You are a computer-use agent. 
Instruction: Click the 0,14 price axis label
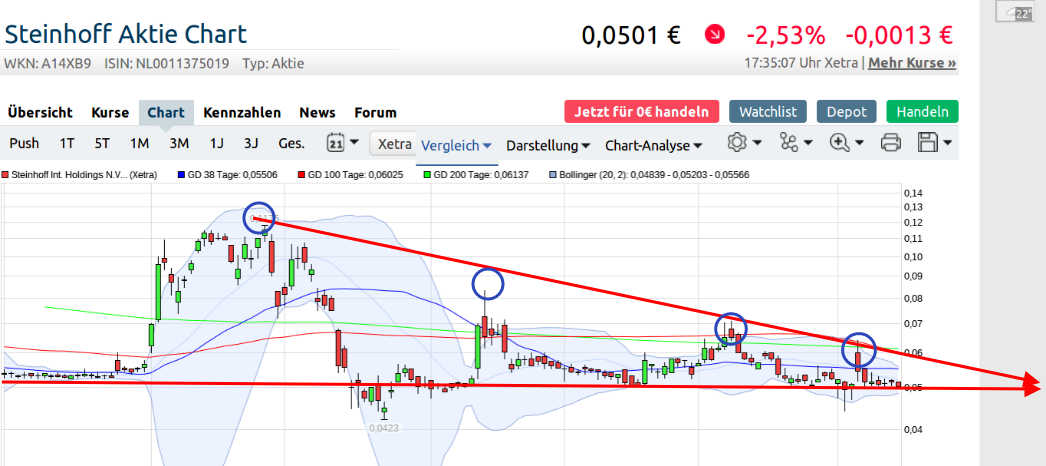coord(912,193)
